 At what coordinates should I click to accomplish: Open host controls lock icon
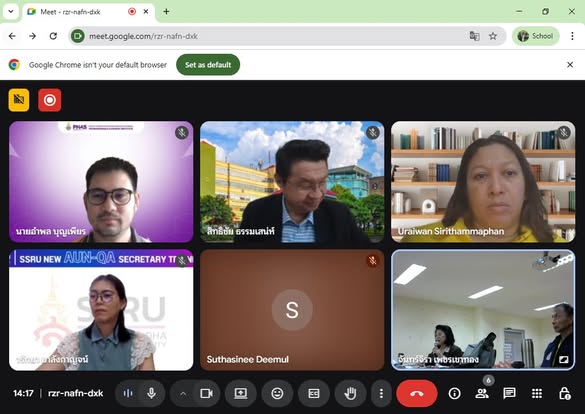coord(564,393)
